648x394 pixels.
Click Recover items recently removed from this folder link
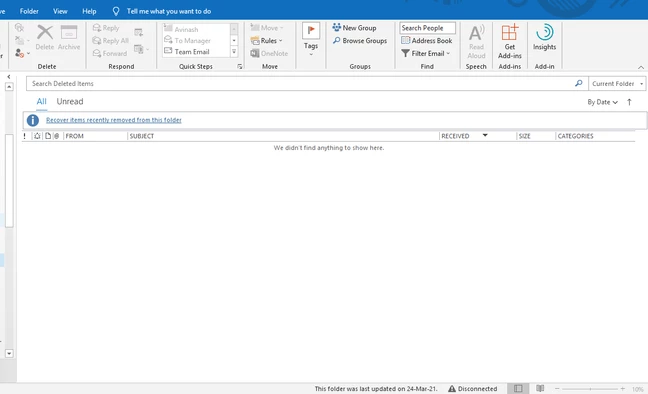click(114, 120)
